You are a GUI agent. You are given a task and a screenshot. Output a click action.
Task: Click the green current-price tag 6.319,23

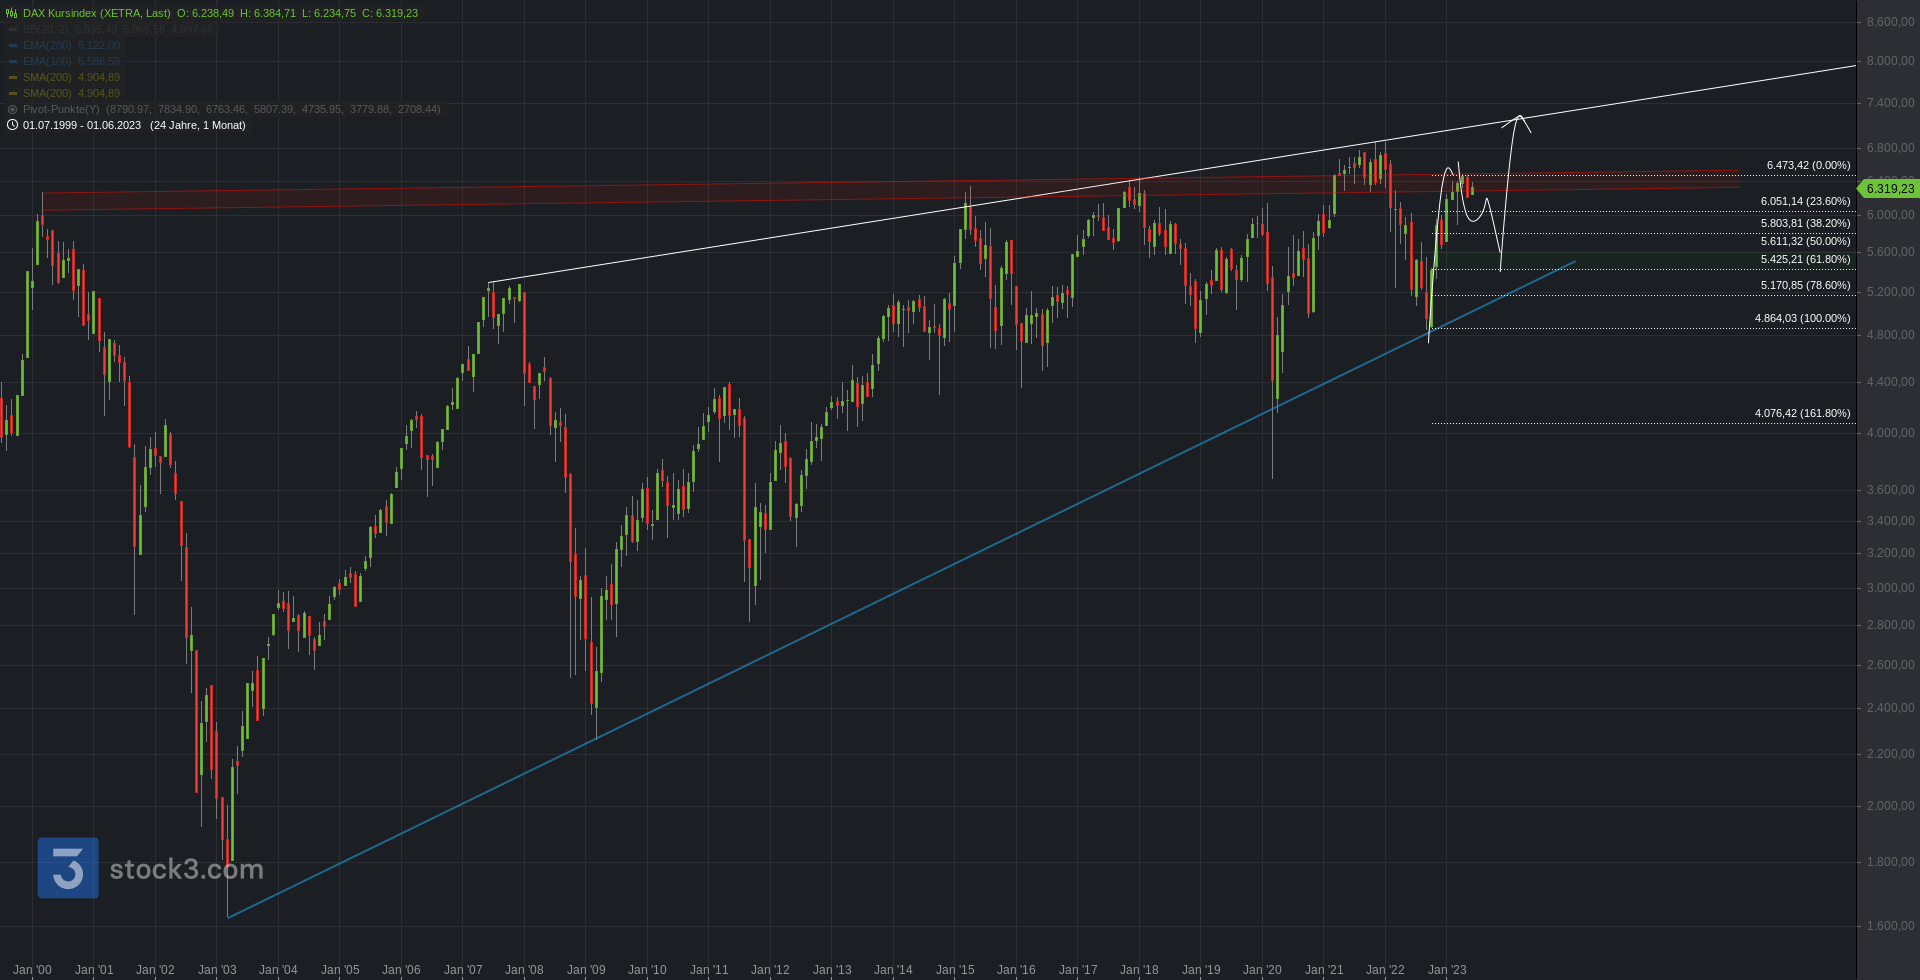[x=1889, y=188]
